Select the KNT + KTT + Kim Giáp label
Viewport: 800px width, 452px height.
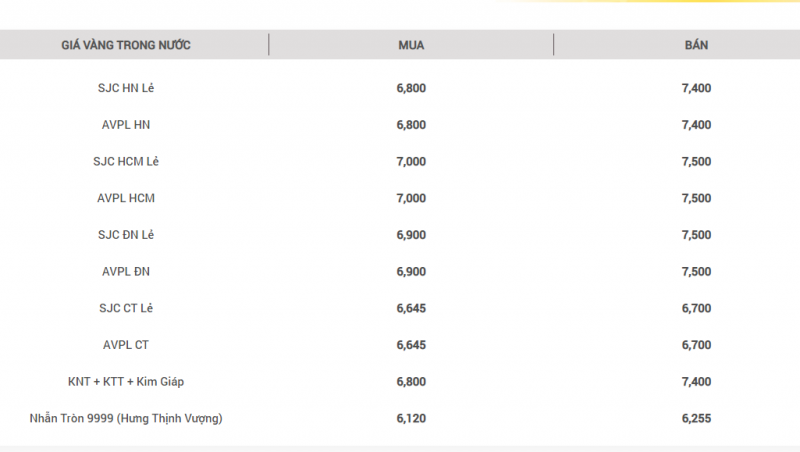[x=126, y=381]
